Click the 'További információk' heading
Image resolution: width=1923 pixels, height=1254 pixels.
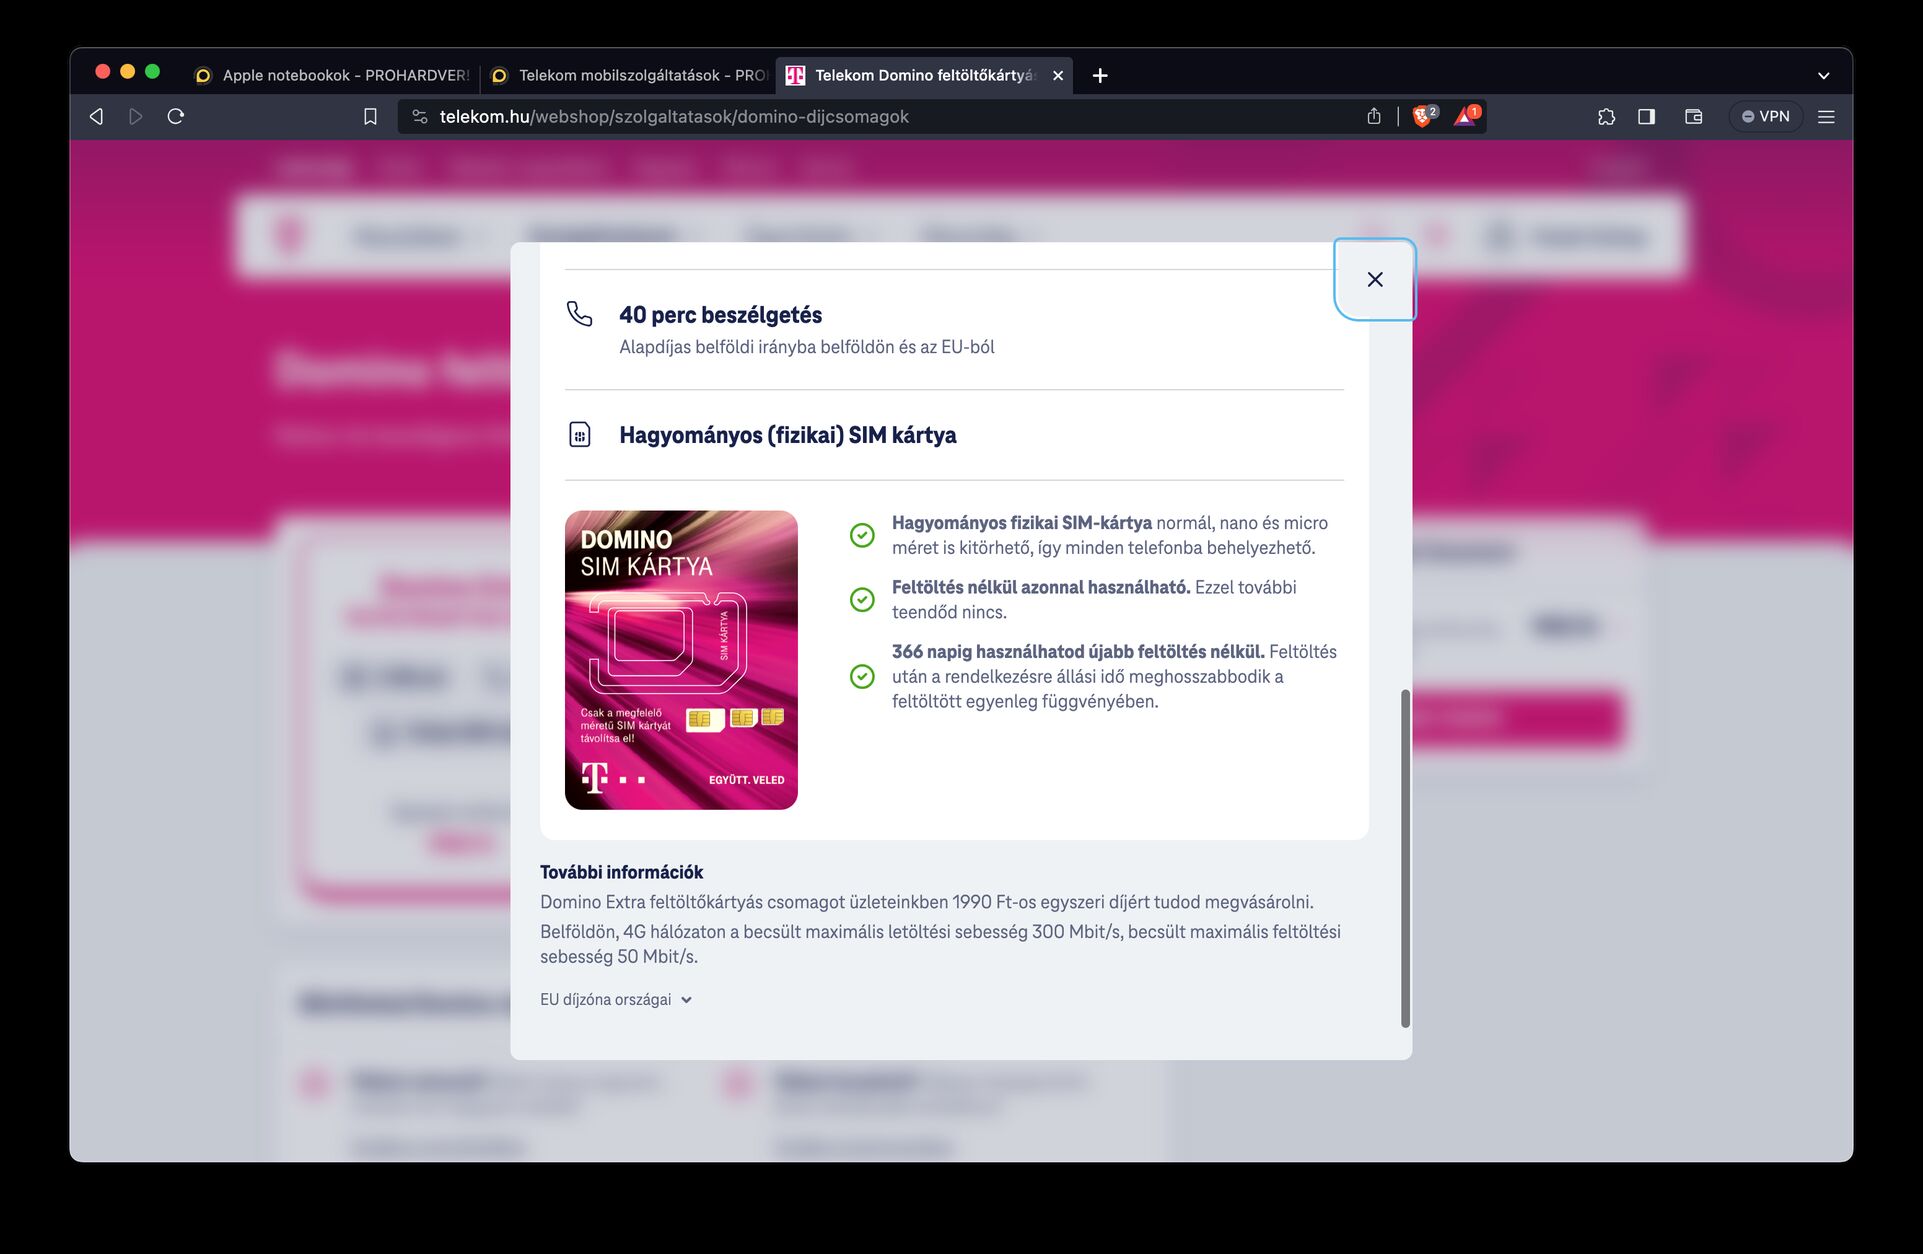[x=621, y=872]
